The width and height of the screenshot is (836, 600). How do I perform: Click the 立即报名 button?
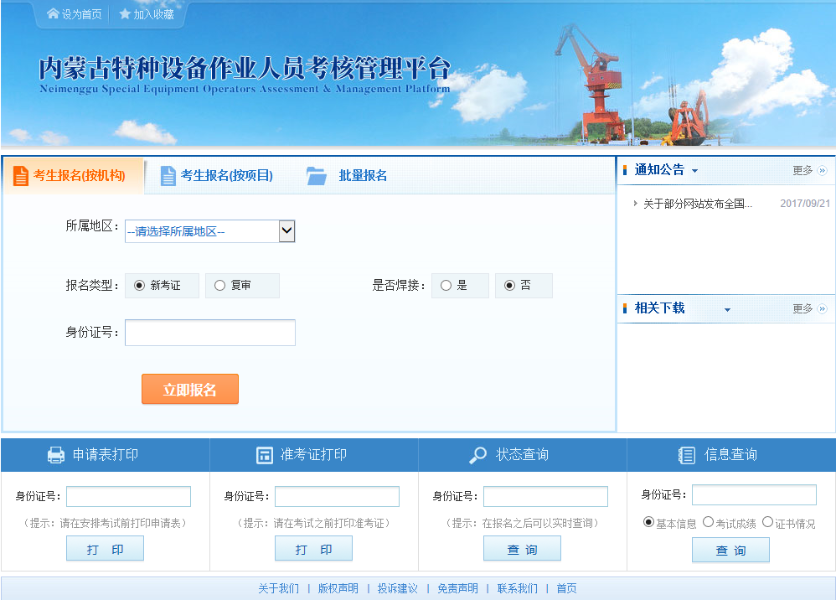[x=189, y=388]
